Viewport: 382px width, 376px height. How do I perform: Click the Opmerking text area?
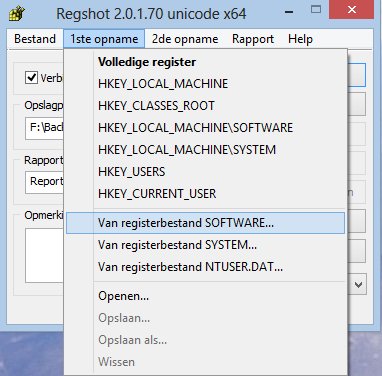(x=44, y=255)
